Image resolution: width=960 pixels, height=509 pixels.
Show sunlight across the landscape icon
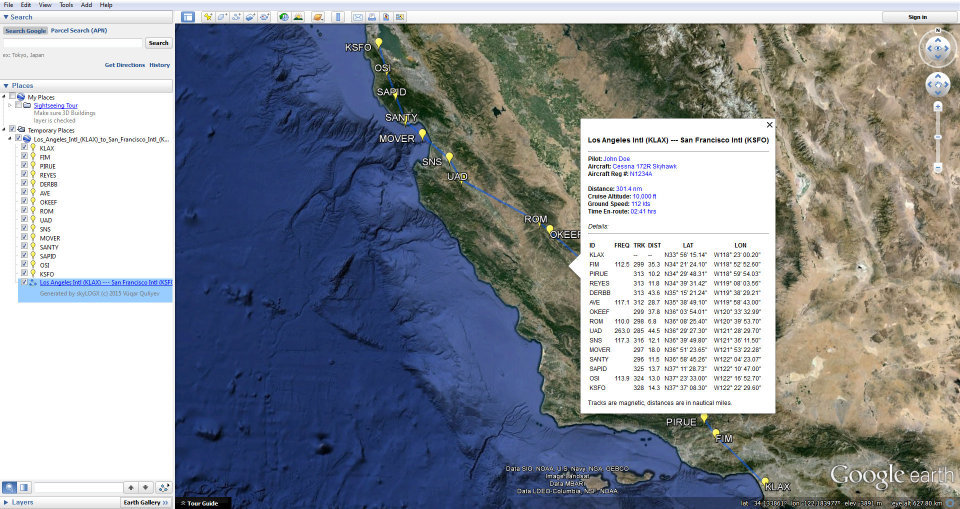point(298,17)
